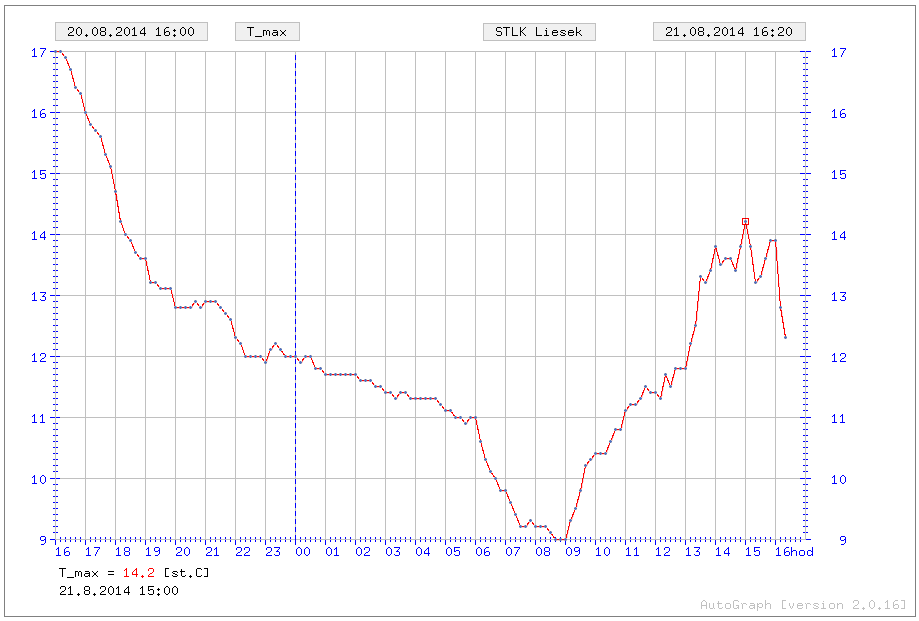Click the 00 hour label on x-axis
This screenshot has height=621, width=919.
pyautogui.click(x=303, y=552)
